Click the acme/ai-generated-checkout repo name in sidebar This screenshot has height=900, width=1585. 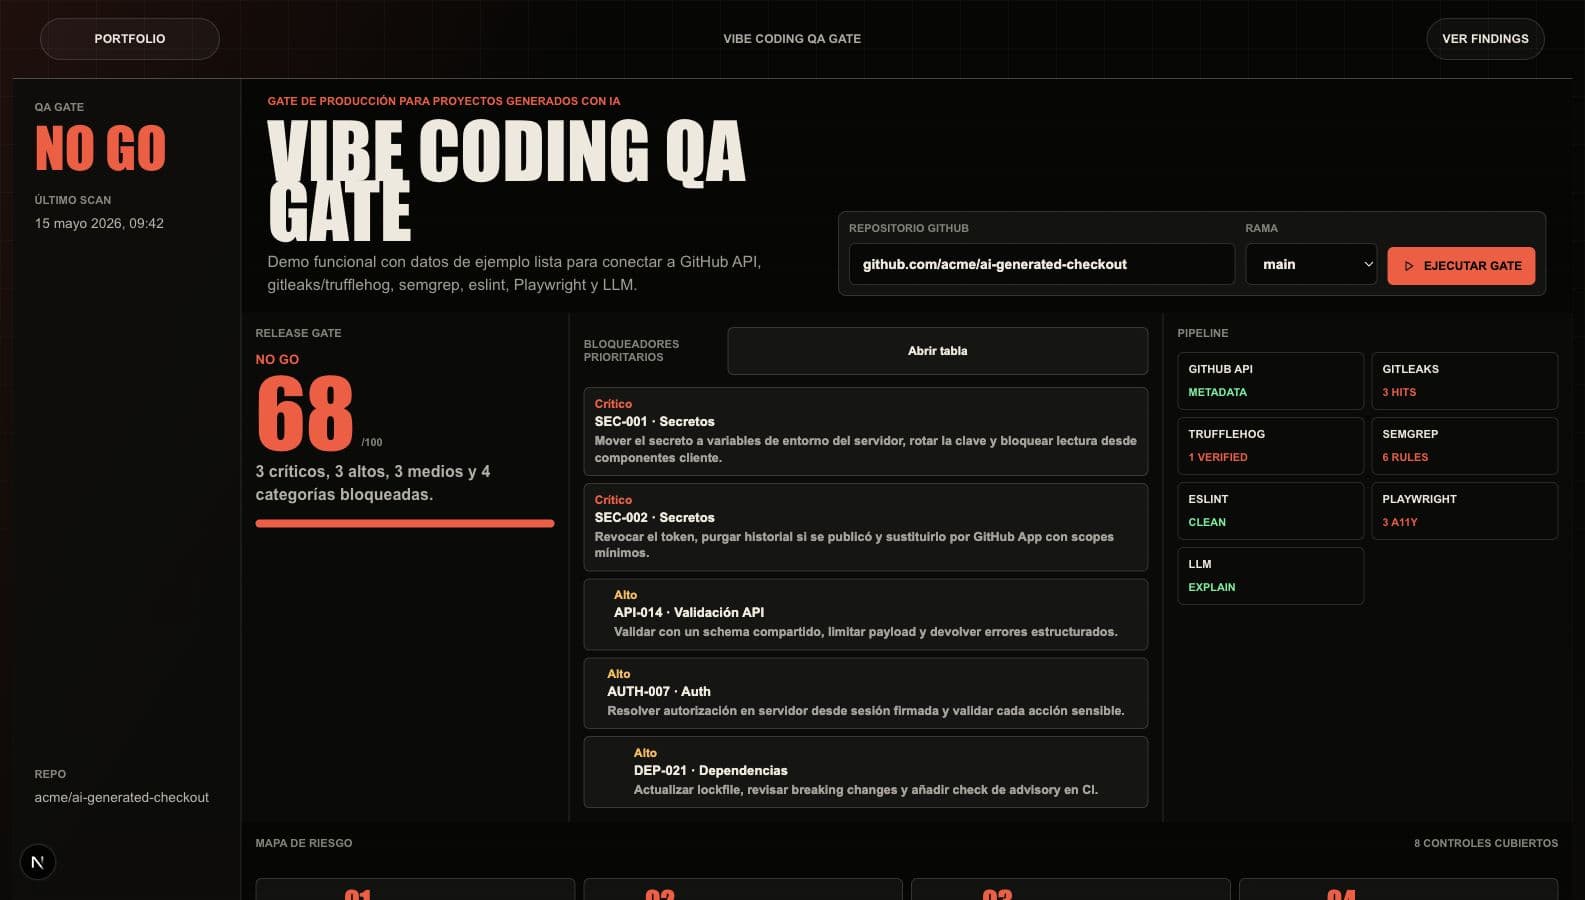(122, 797)
